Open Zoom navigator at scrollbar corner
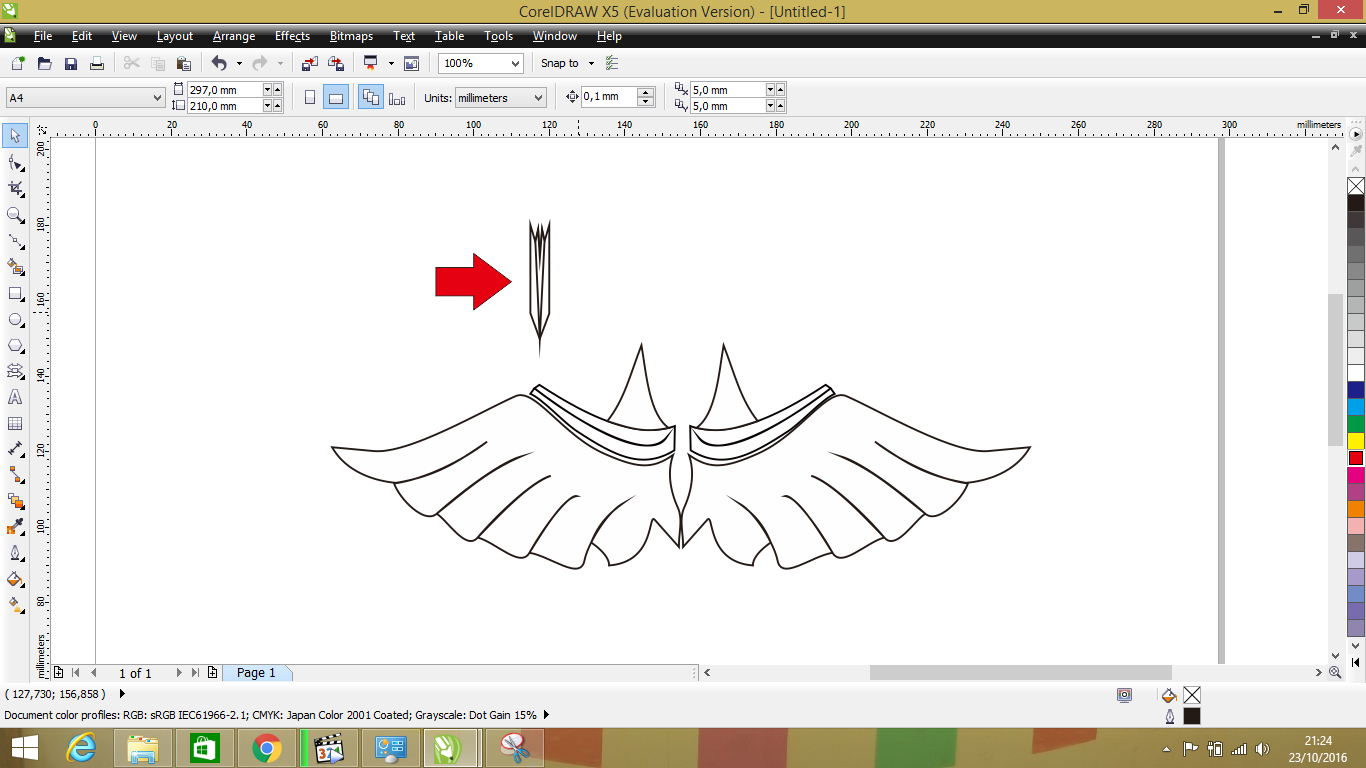1366x768 pixels. pos(1335,673)
